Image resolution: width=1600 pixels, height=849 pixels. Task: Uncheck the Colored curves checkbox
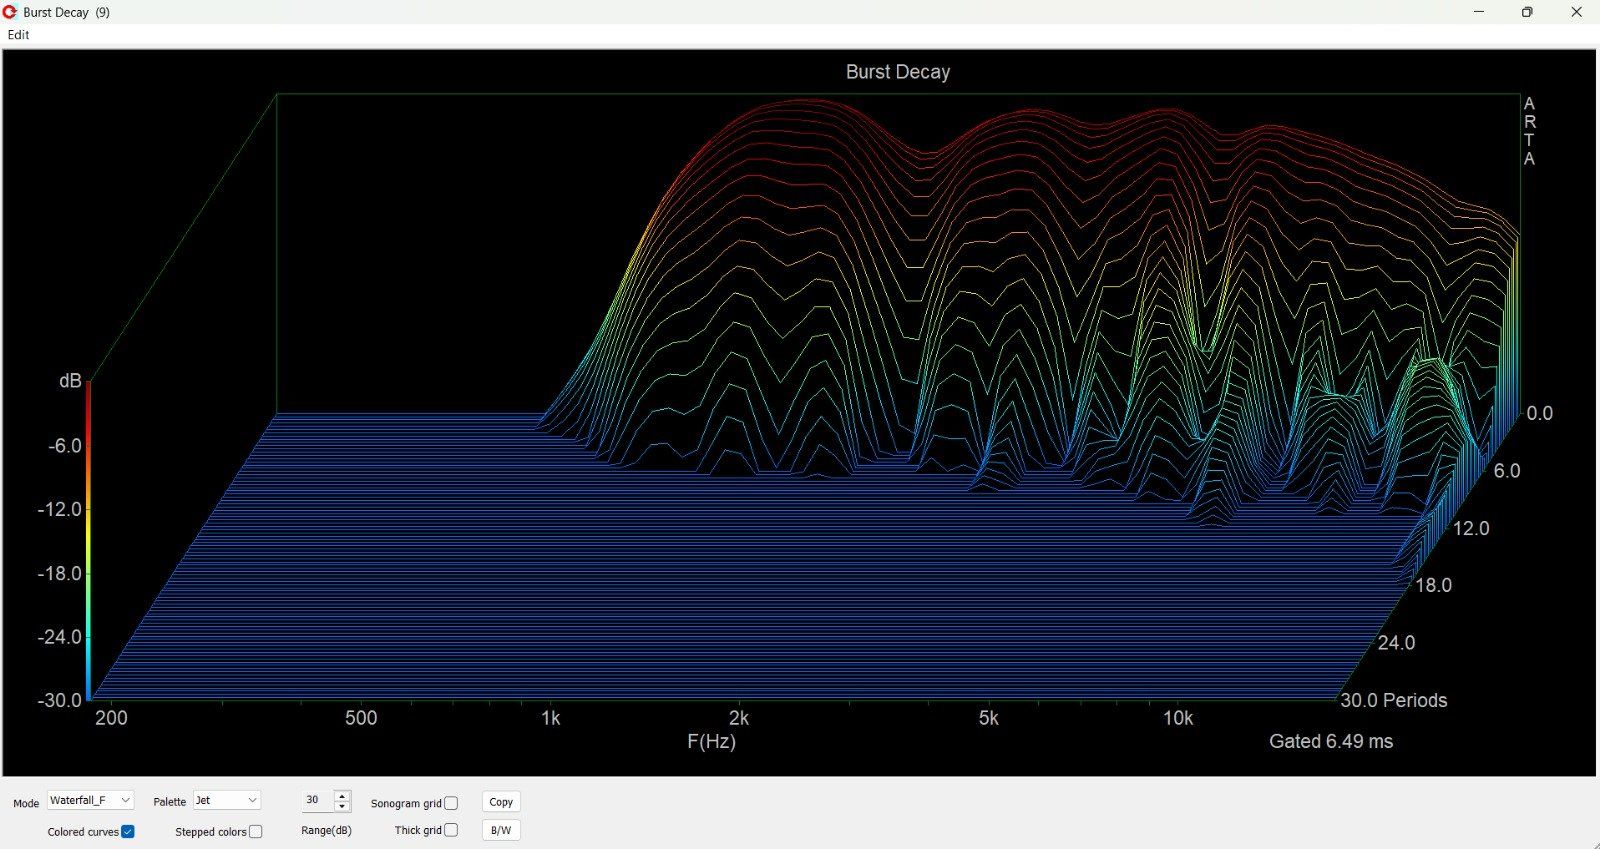[128, 832]
